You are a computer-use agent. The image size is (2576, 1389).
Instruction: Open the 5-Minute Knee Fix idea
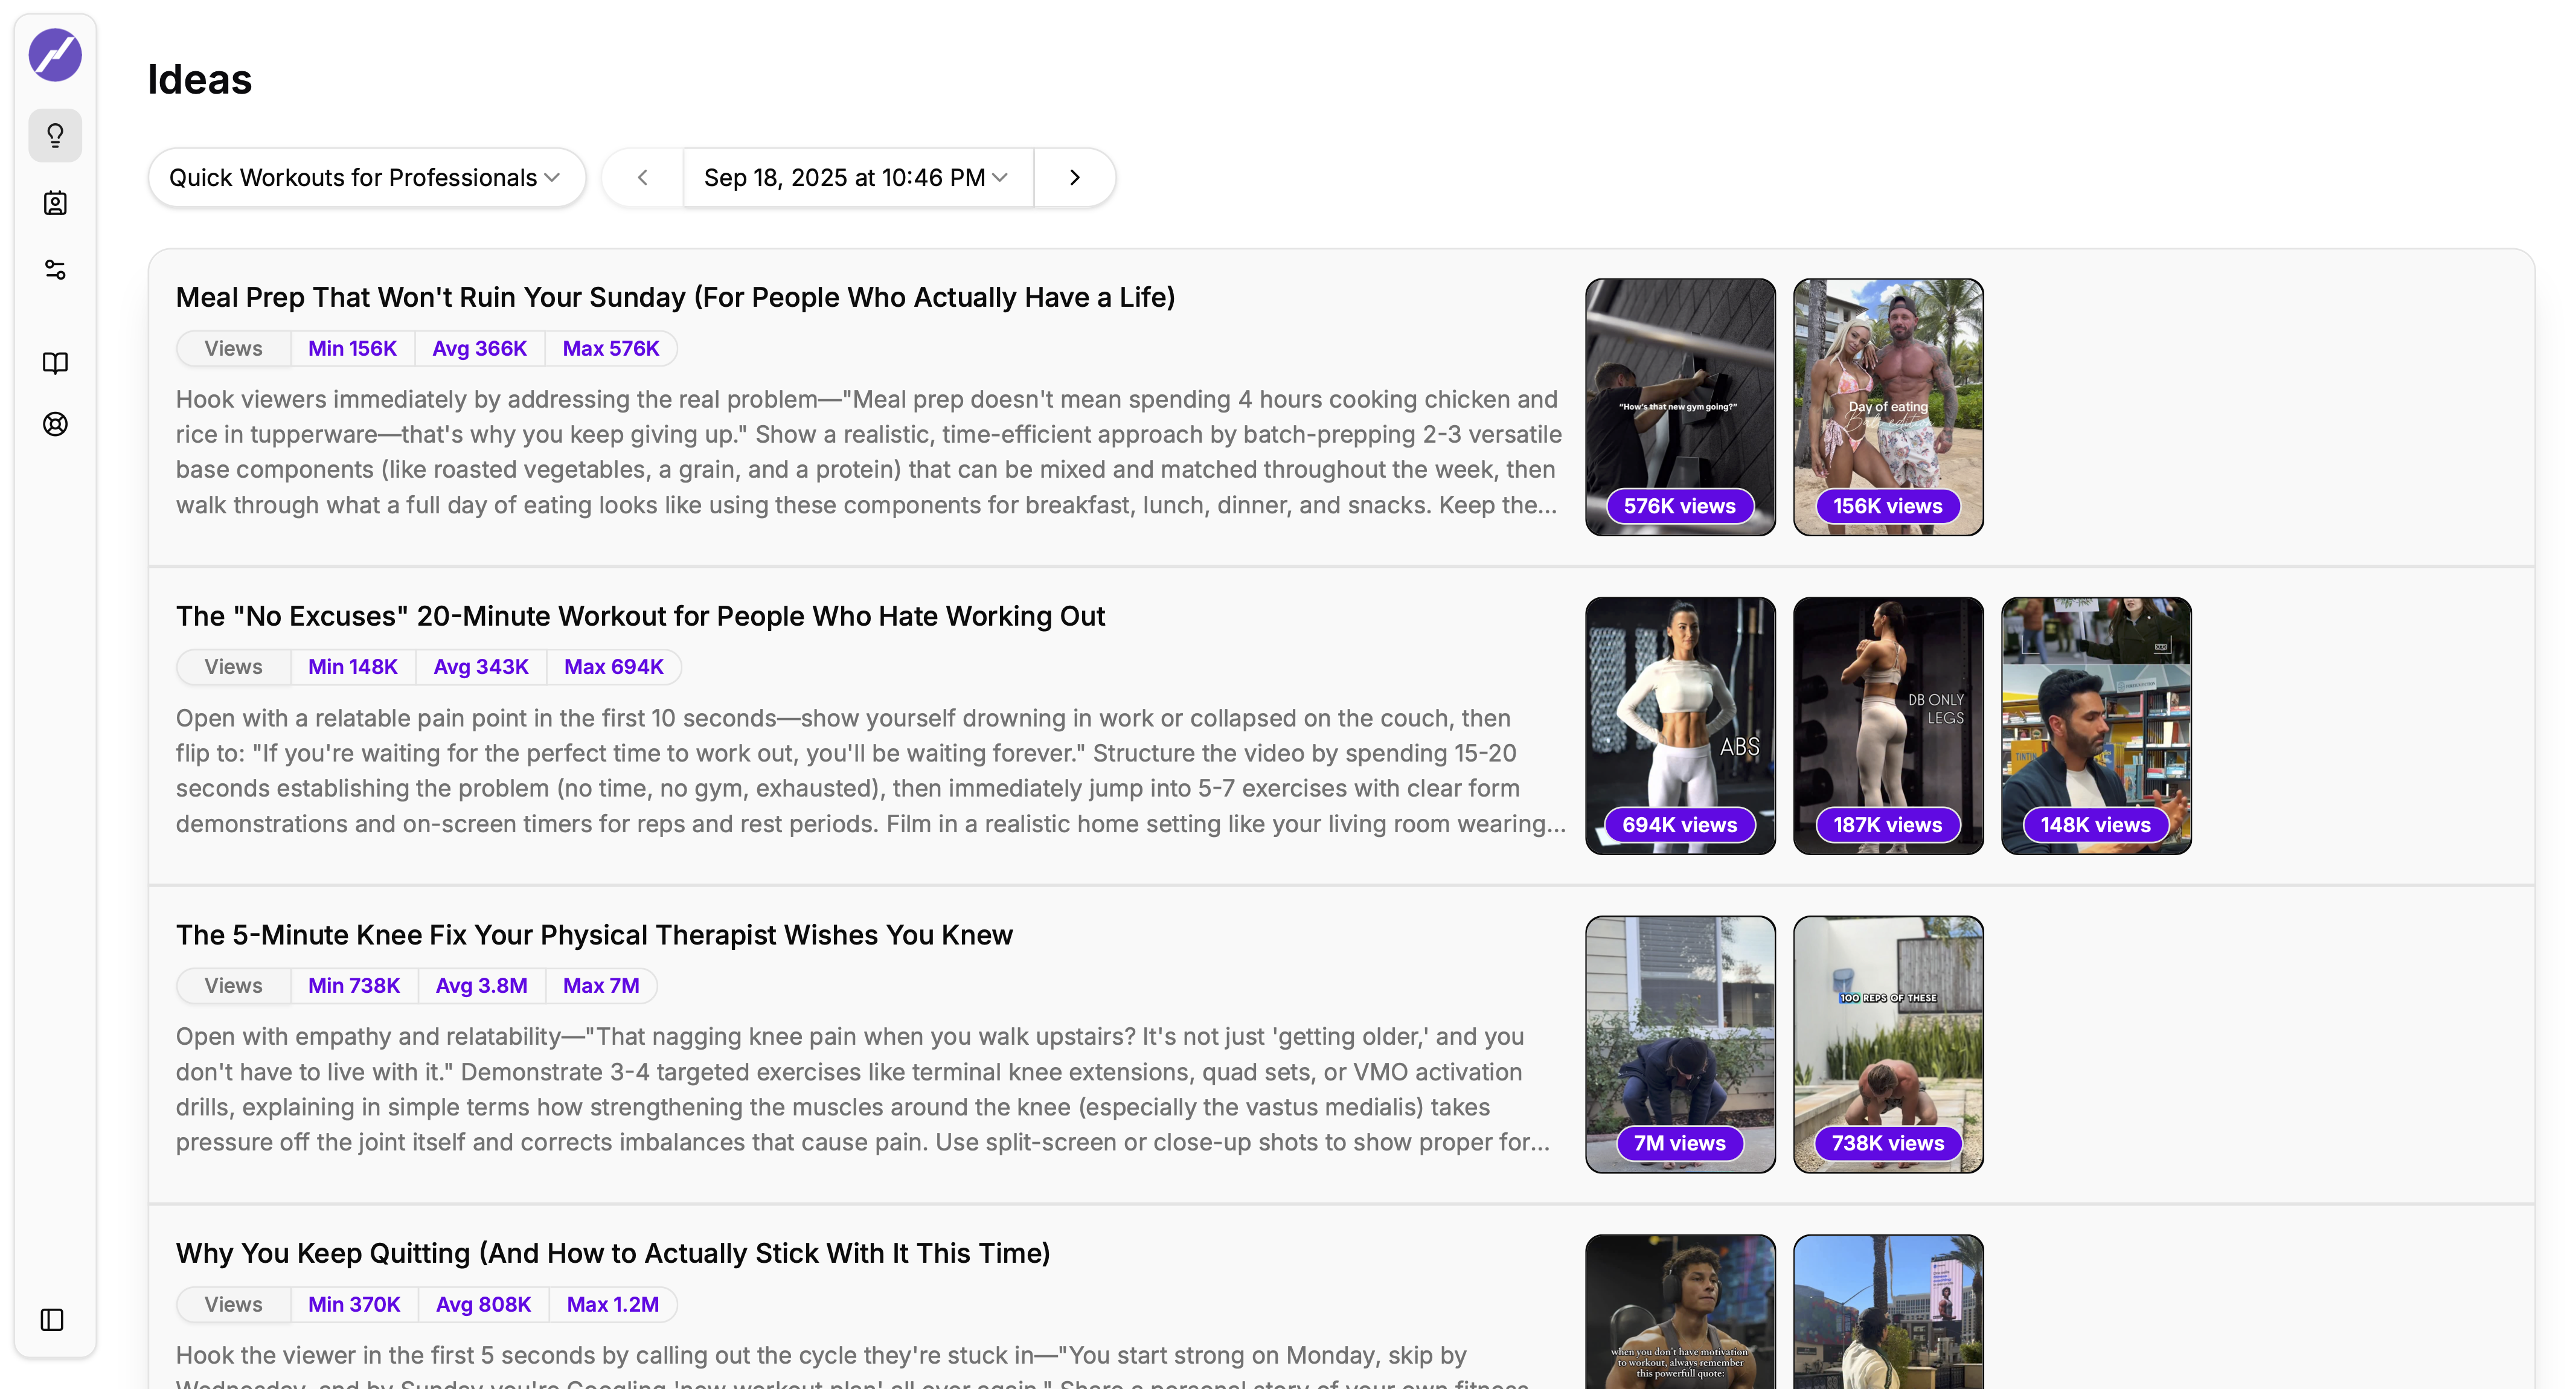coord(594,935)
